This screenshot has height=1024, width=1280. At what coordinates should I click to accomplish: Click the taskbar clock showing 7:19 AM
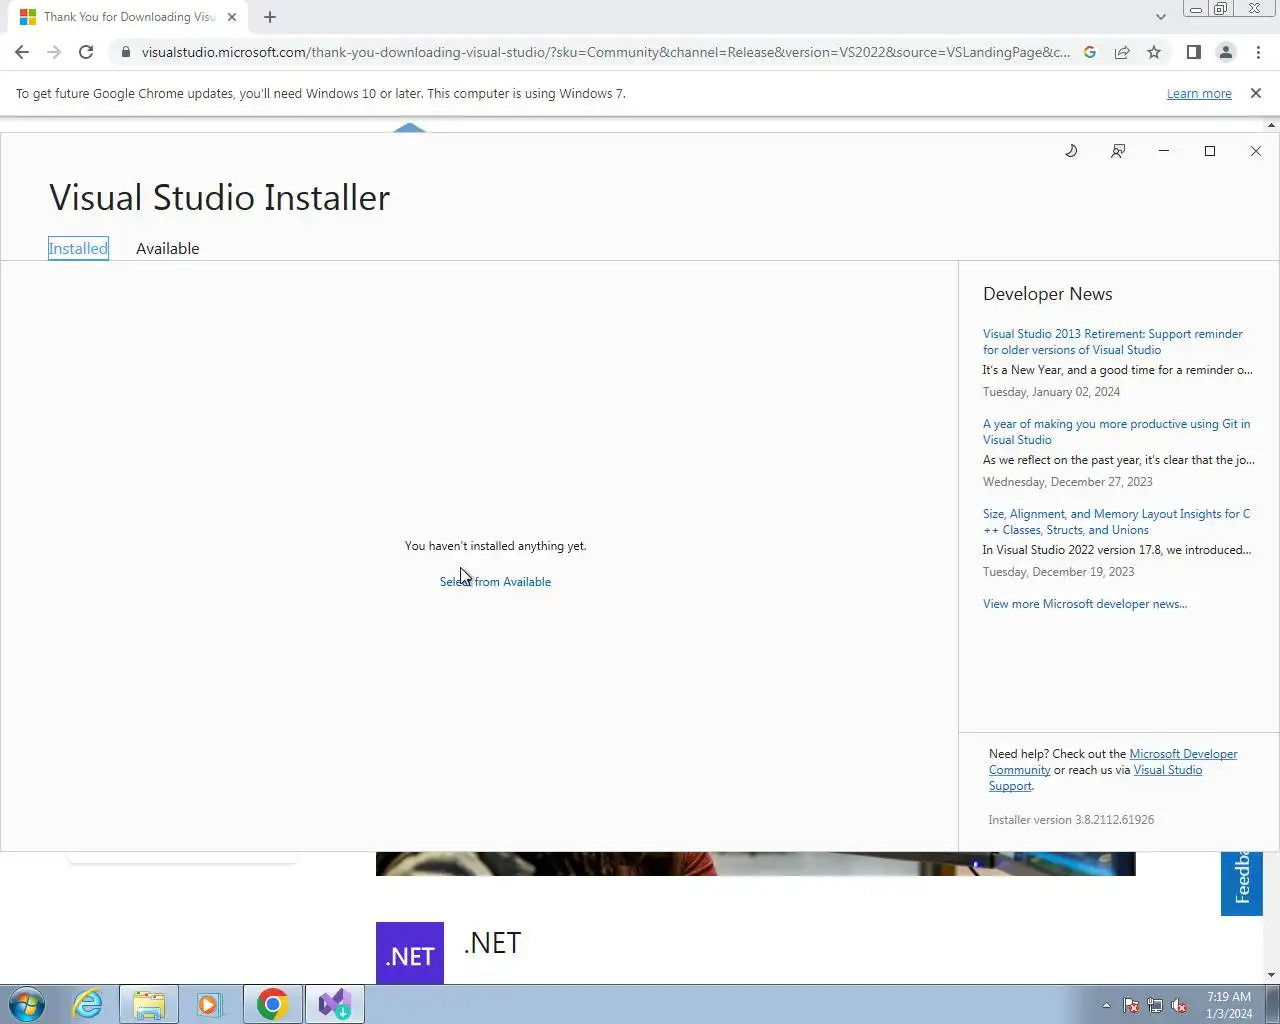click(x=1229, y=1005)
